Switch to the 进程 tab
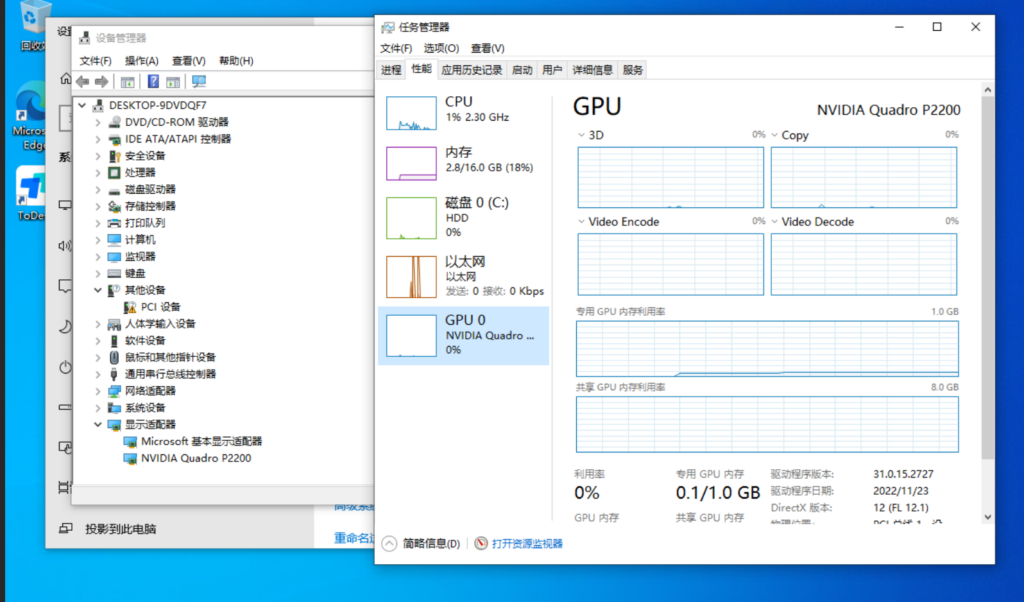 [x=391, y=70]
